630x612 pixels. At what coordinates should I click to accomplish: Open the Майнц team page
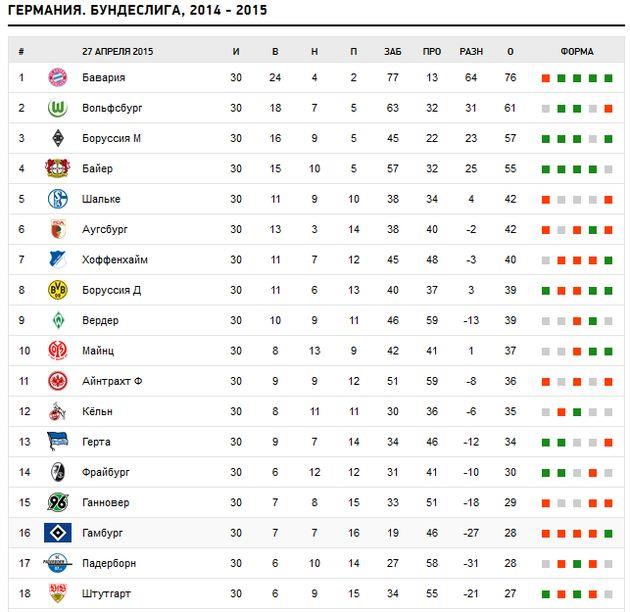[x=98, y=351]
